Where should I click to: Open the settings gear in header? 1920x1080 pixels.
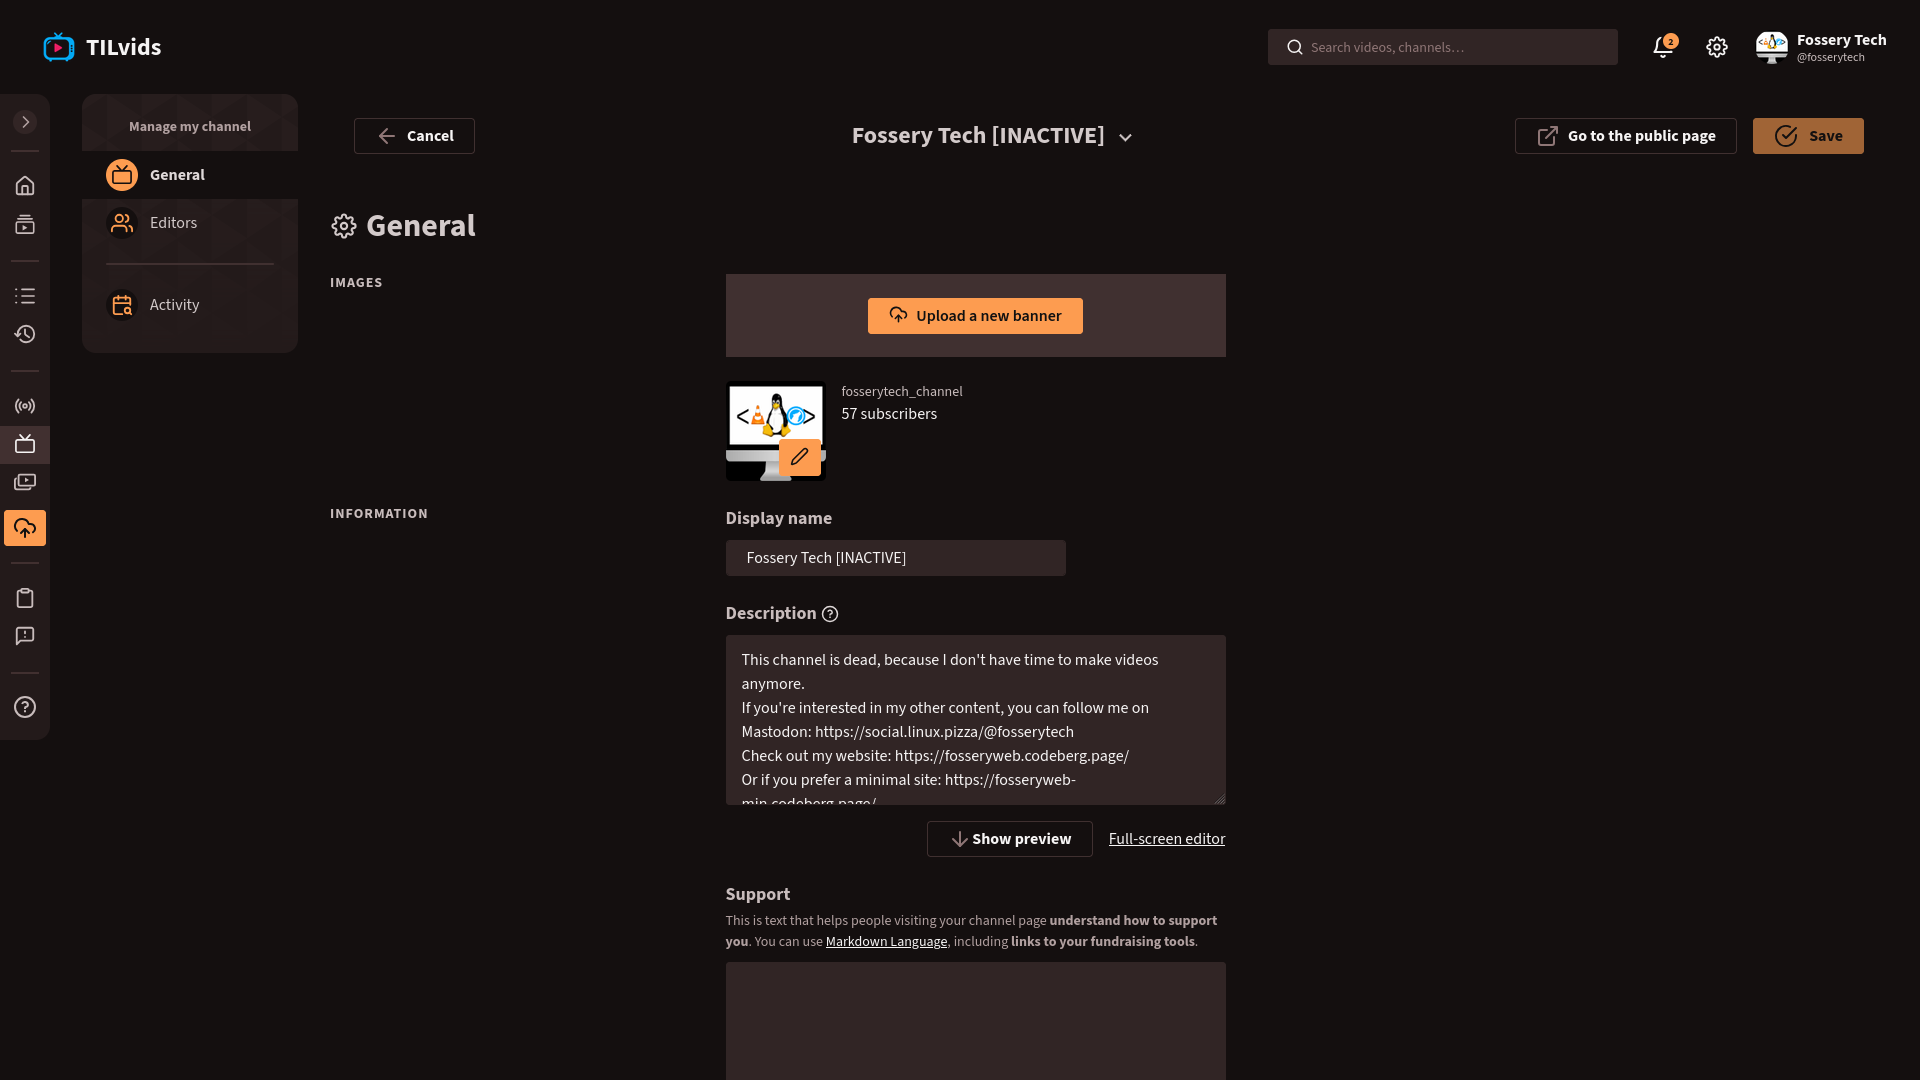[x=1717, y=47]
